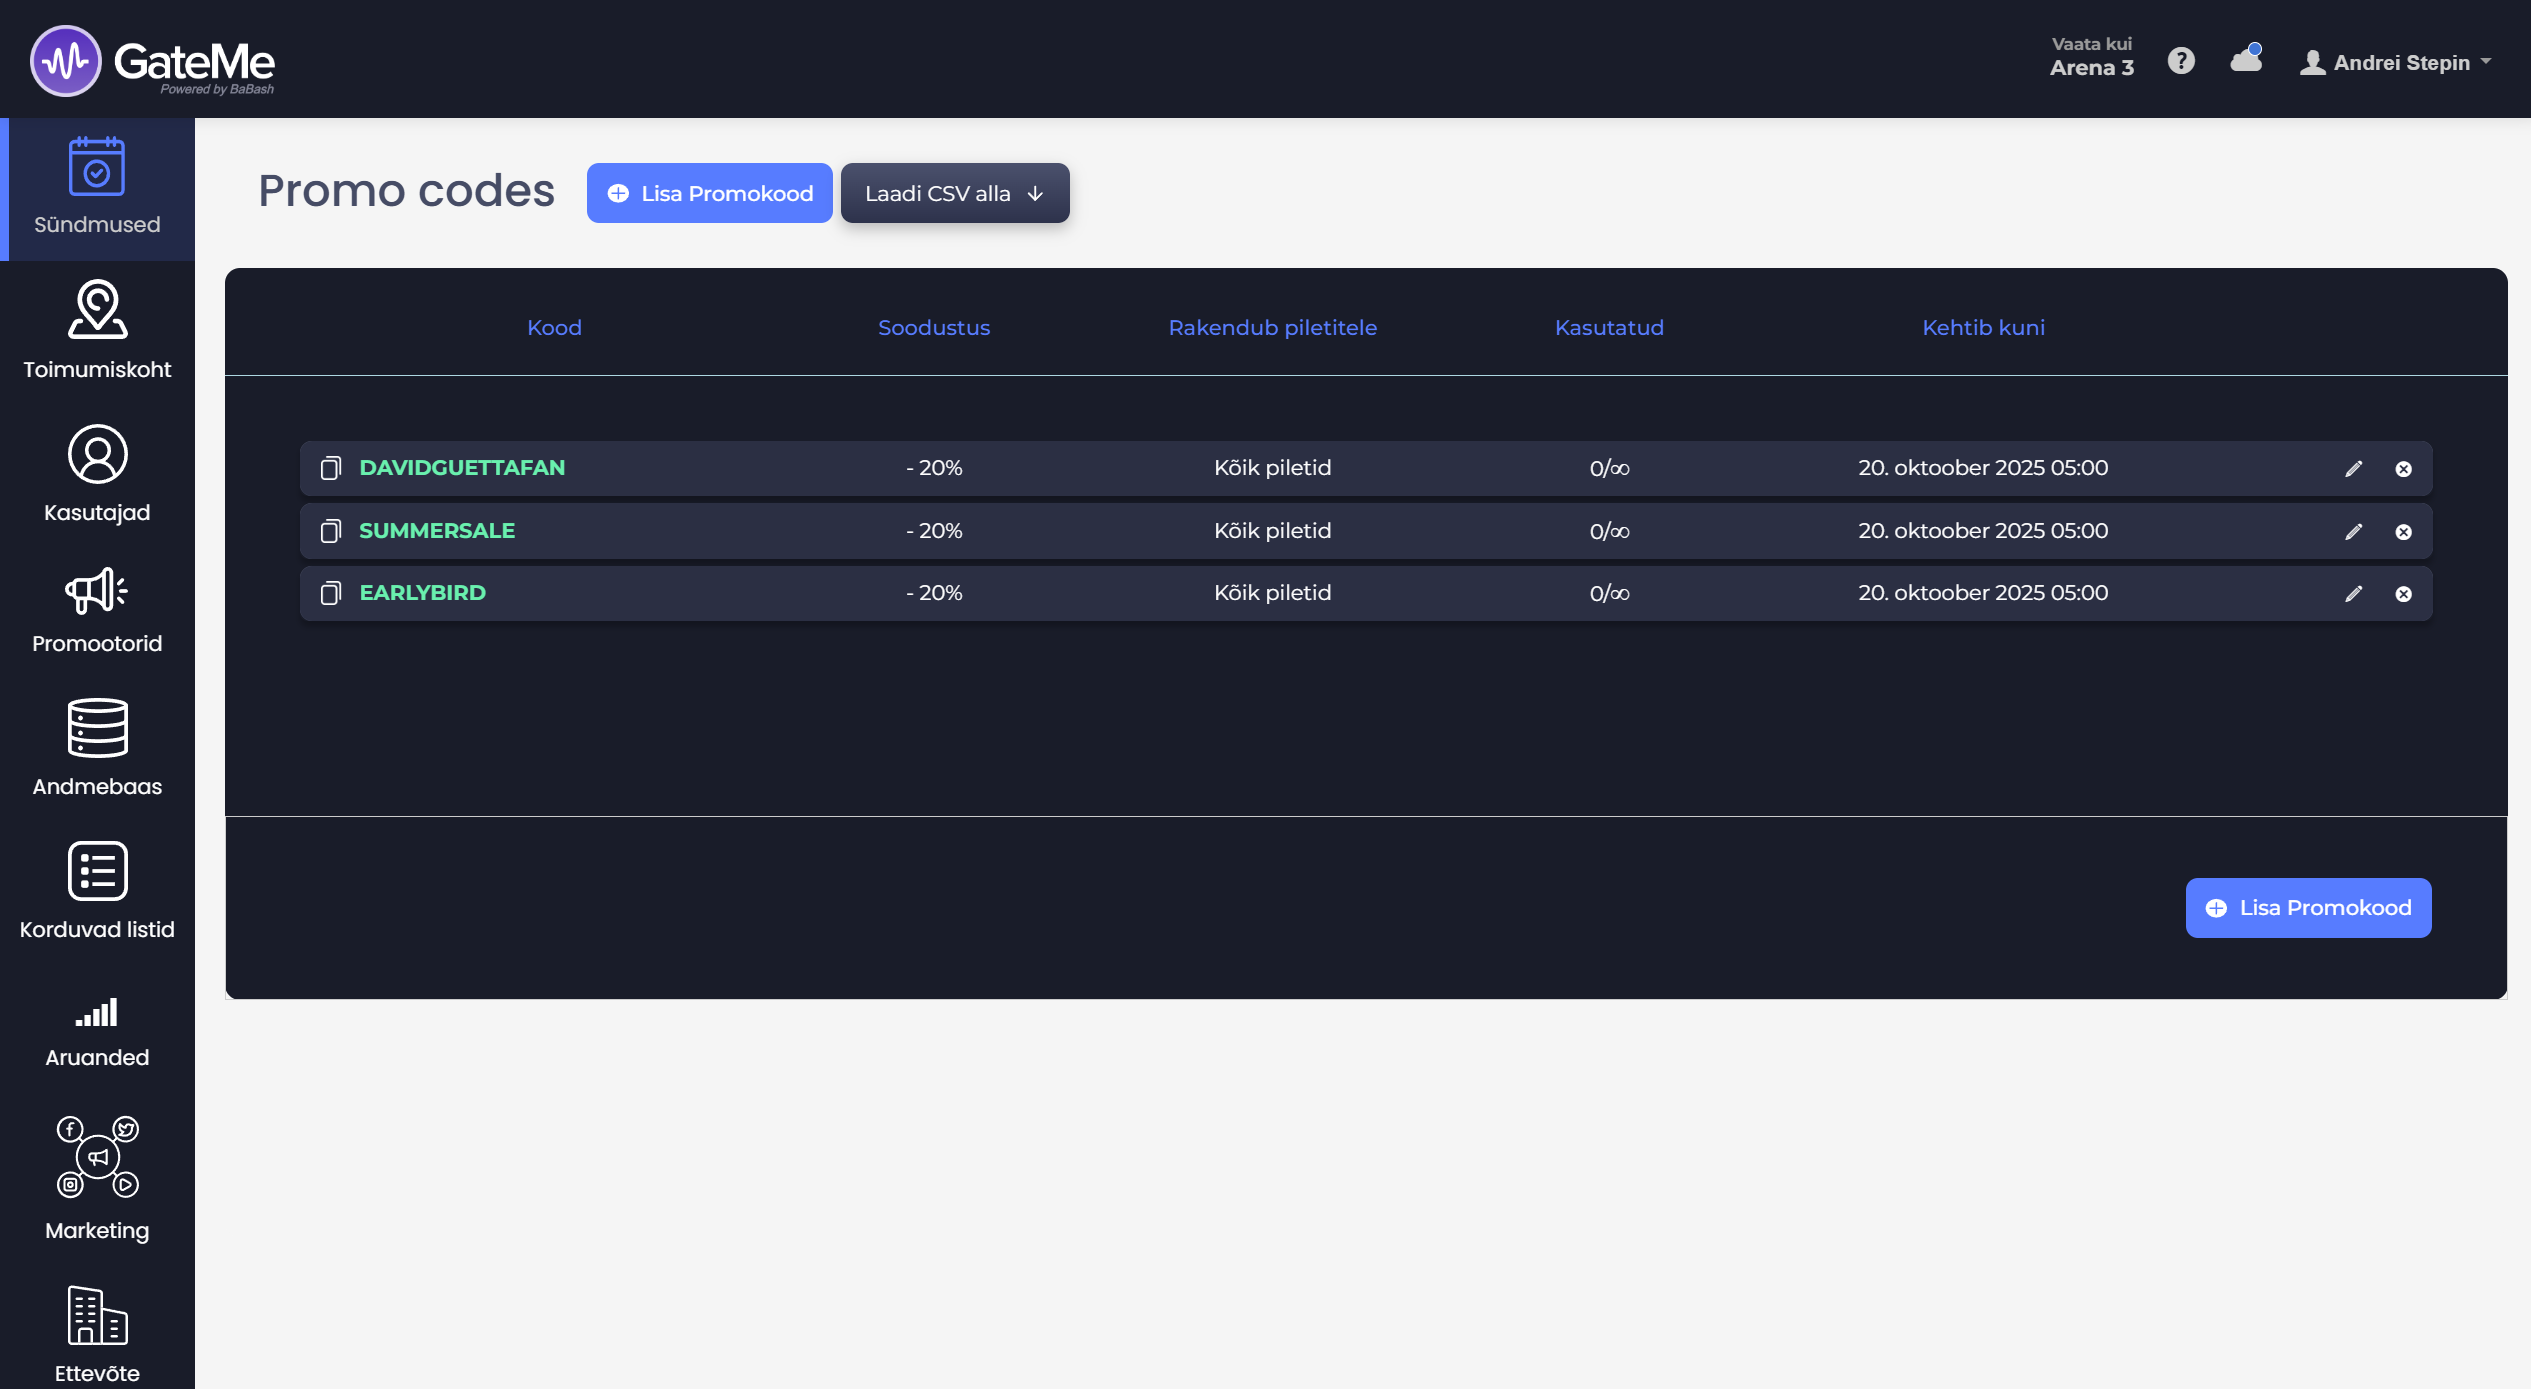The image size is (2531, 1389).
Task: Go to Promootorid sidebar section
Action: click(x=97, y=611)
